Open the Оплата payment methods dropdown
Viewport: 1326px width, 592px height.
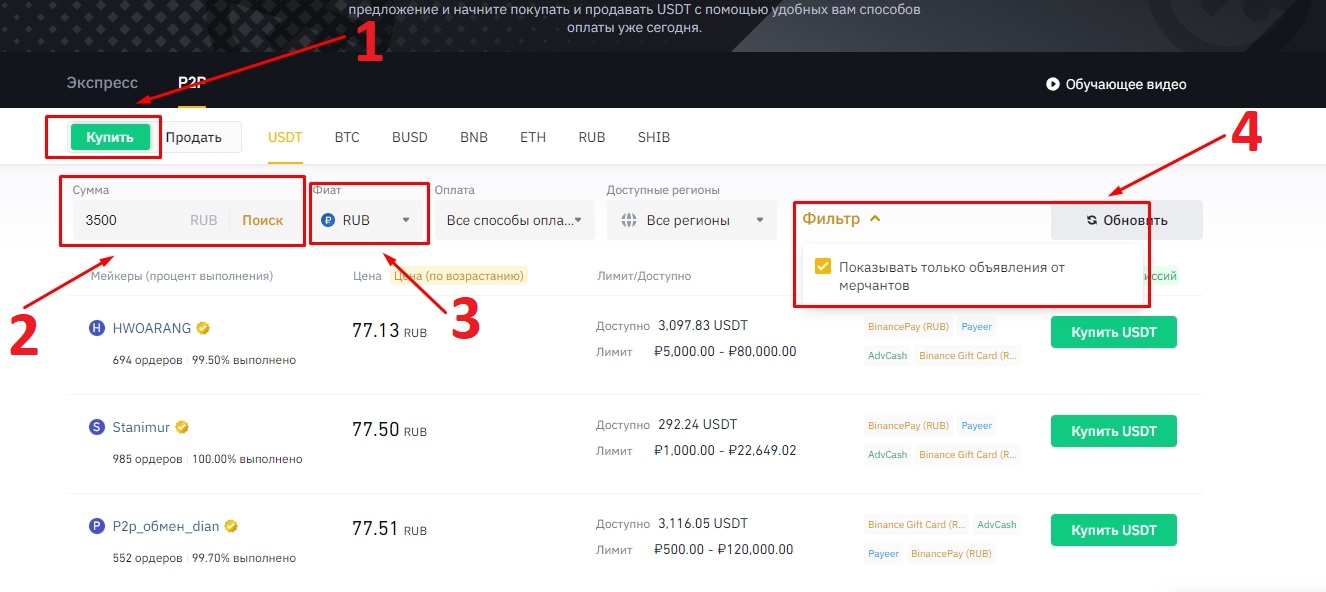pos(515,220)
